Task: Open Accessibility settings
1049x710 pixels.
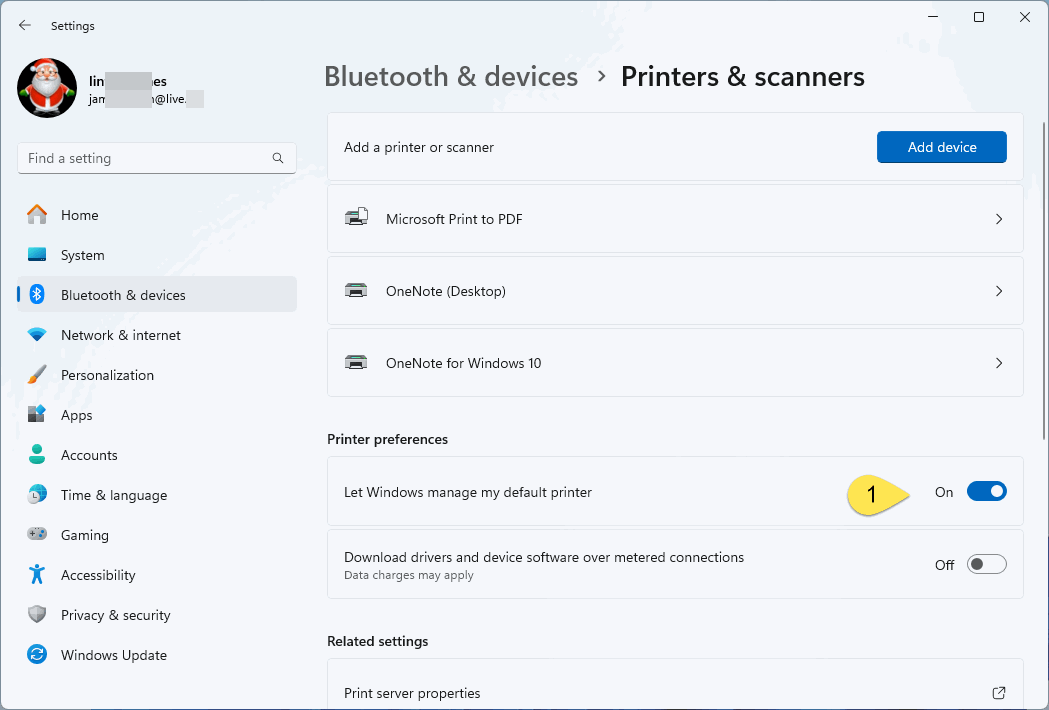Action: click(157, 575)
